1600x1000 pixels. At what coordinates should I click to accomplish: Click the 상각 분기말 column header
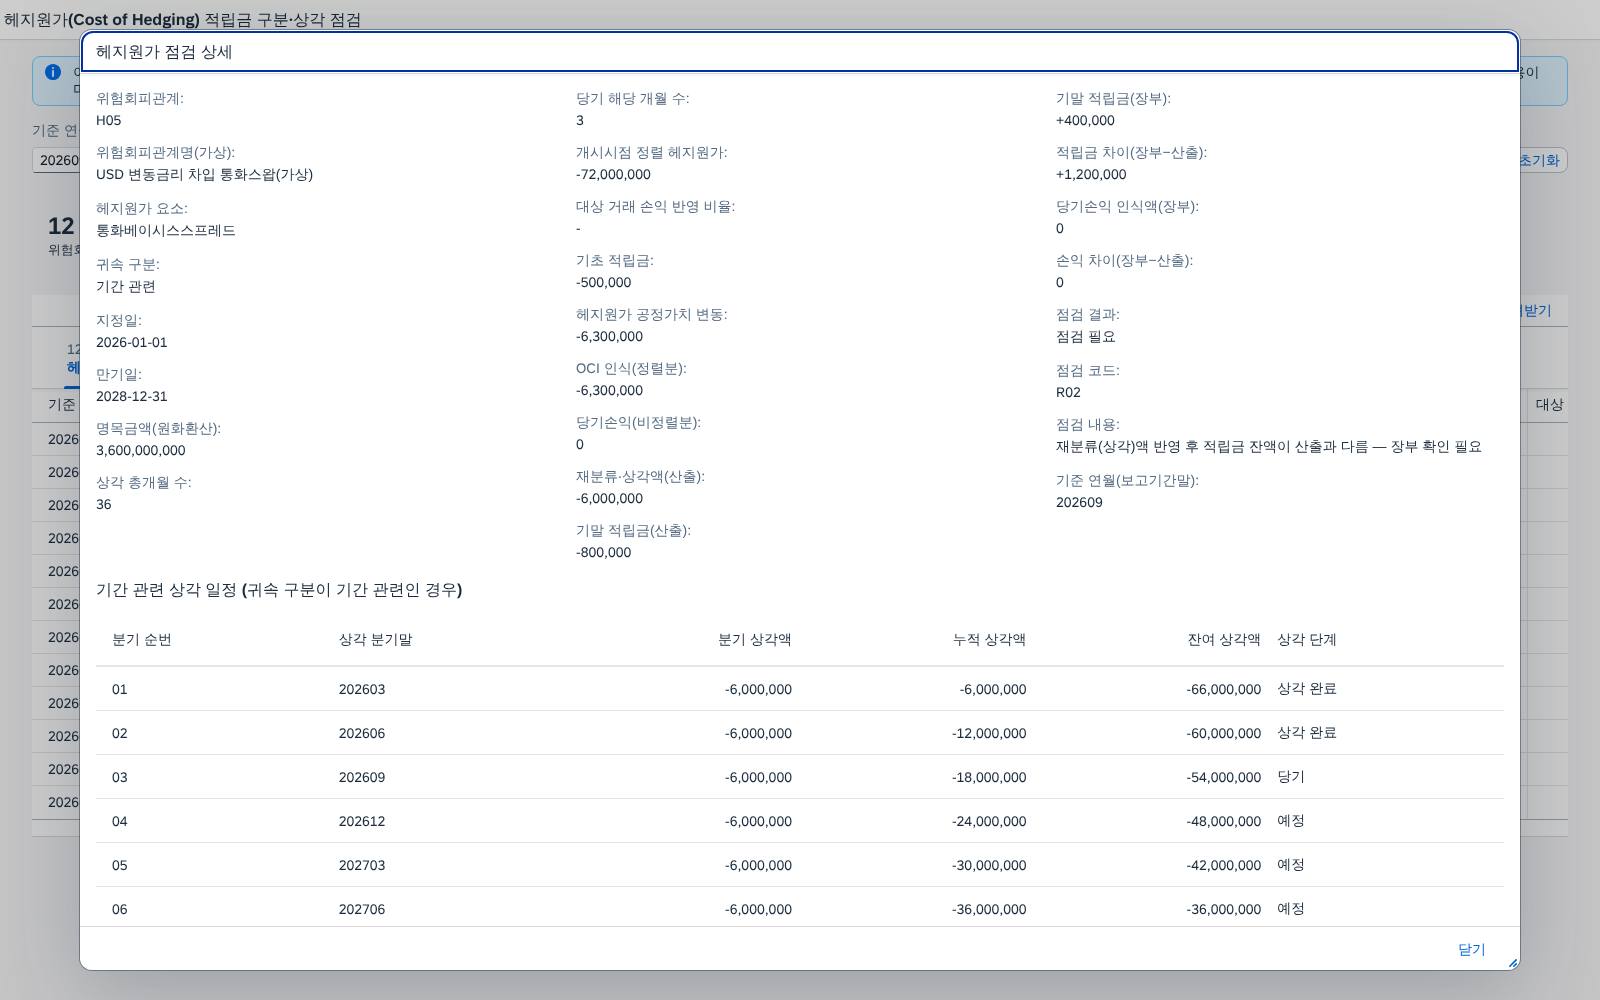click(376, 639)
